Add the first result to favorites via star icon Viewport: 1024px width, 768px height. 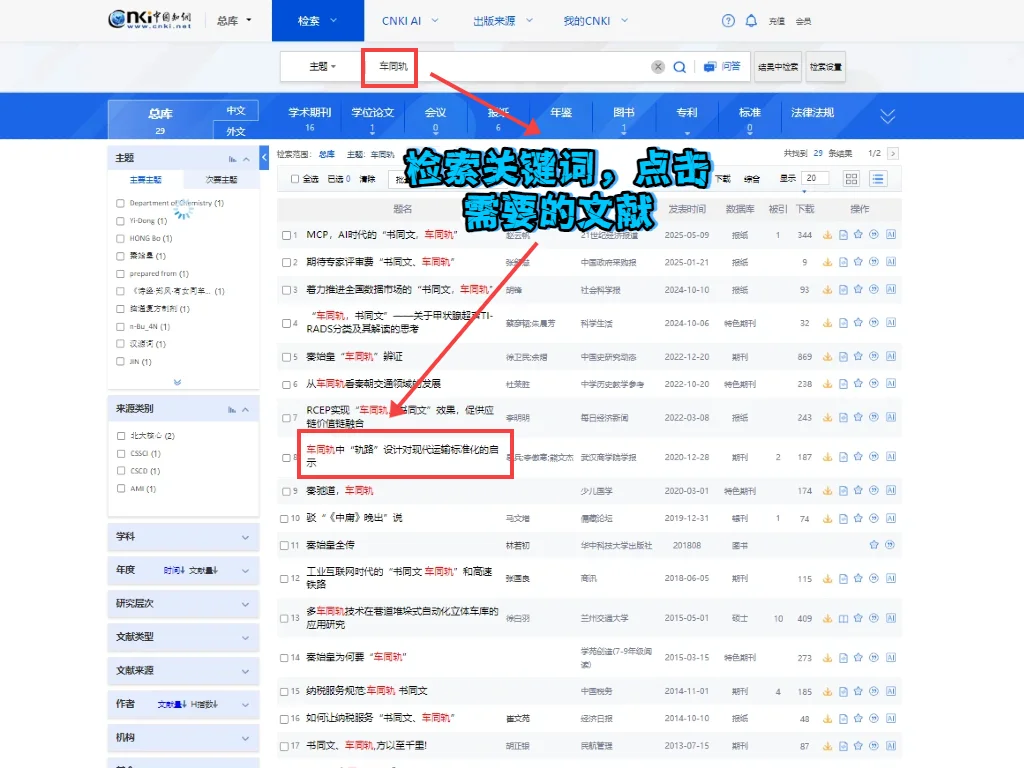point(858,234)
